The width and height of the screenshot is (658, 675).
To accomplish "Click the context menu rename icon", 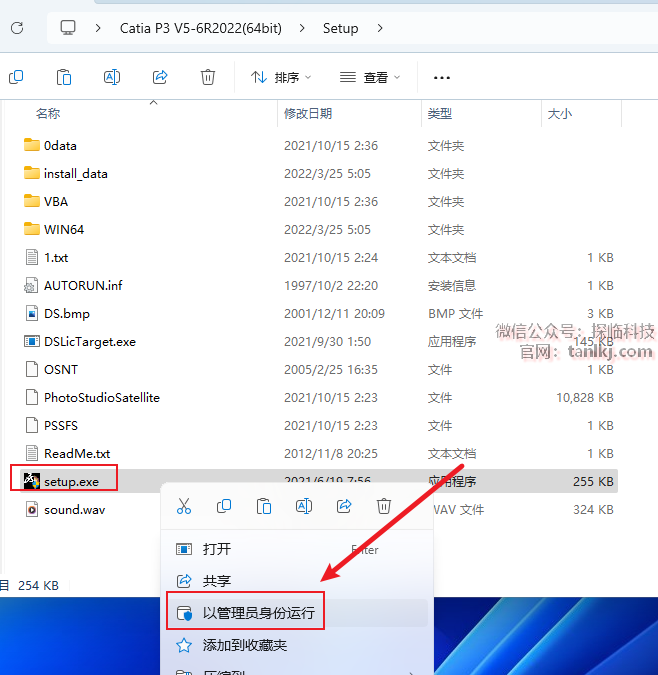I will pyautogui.click(x=304, y=506).
